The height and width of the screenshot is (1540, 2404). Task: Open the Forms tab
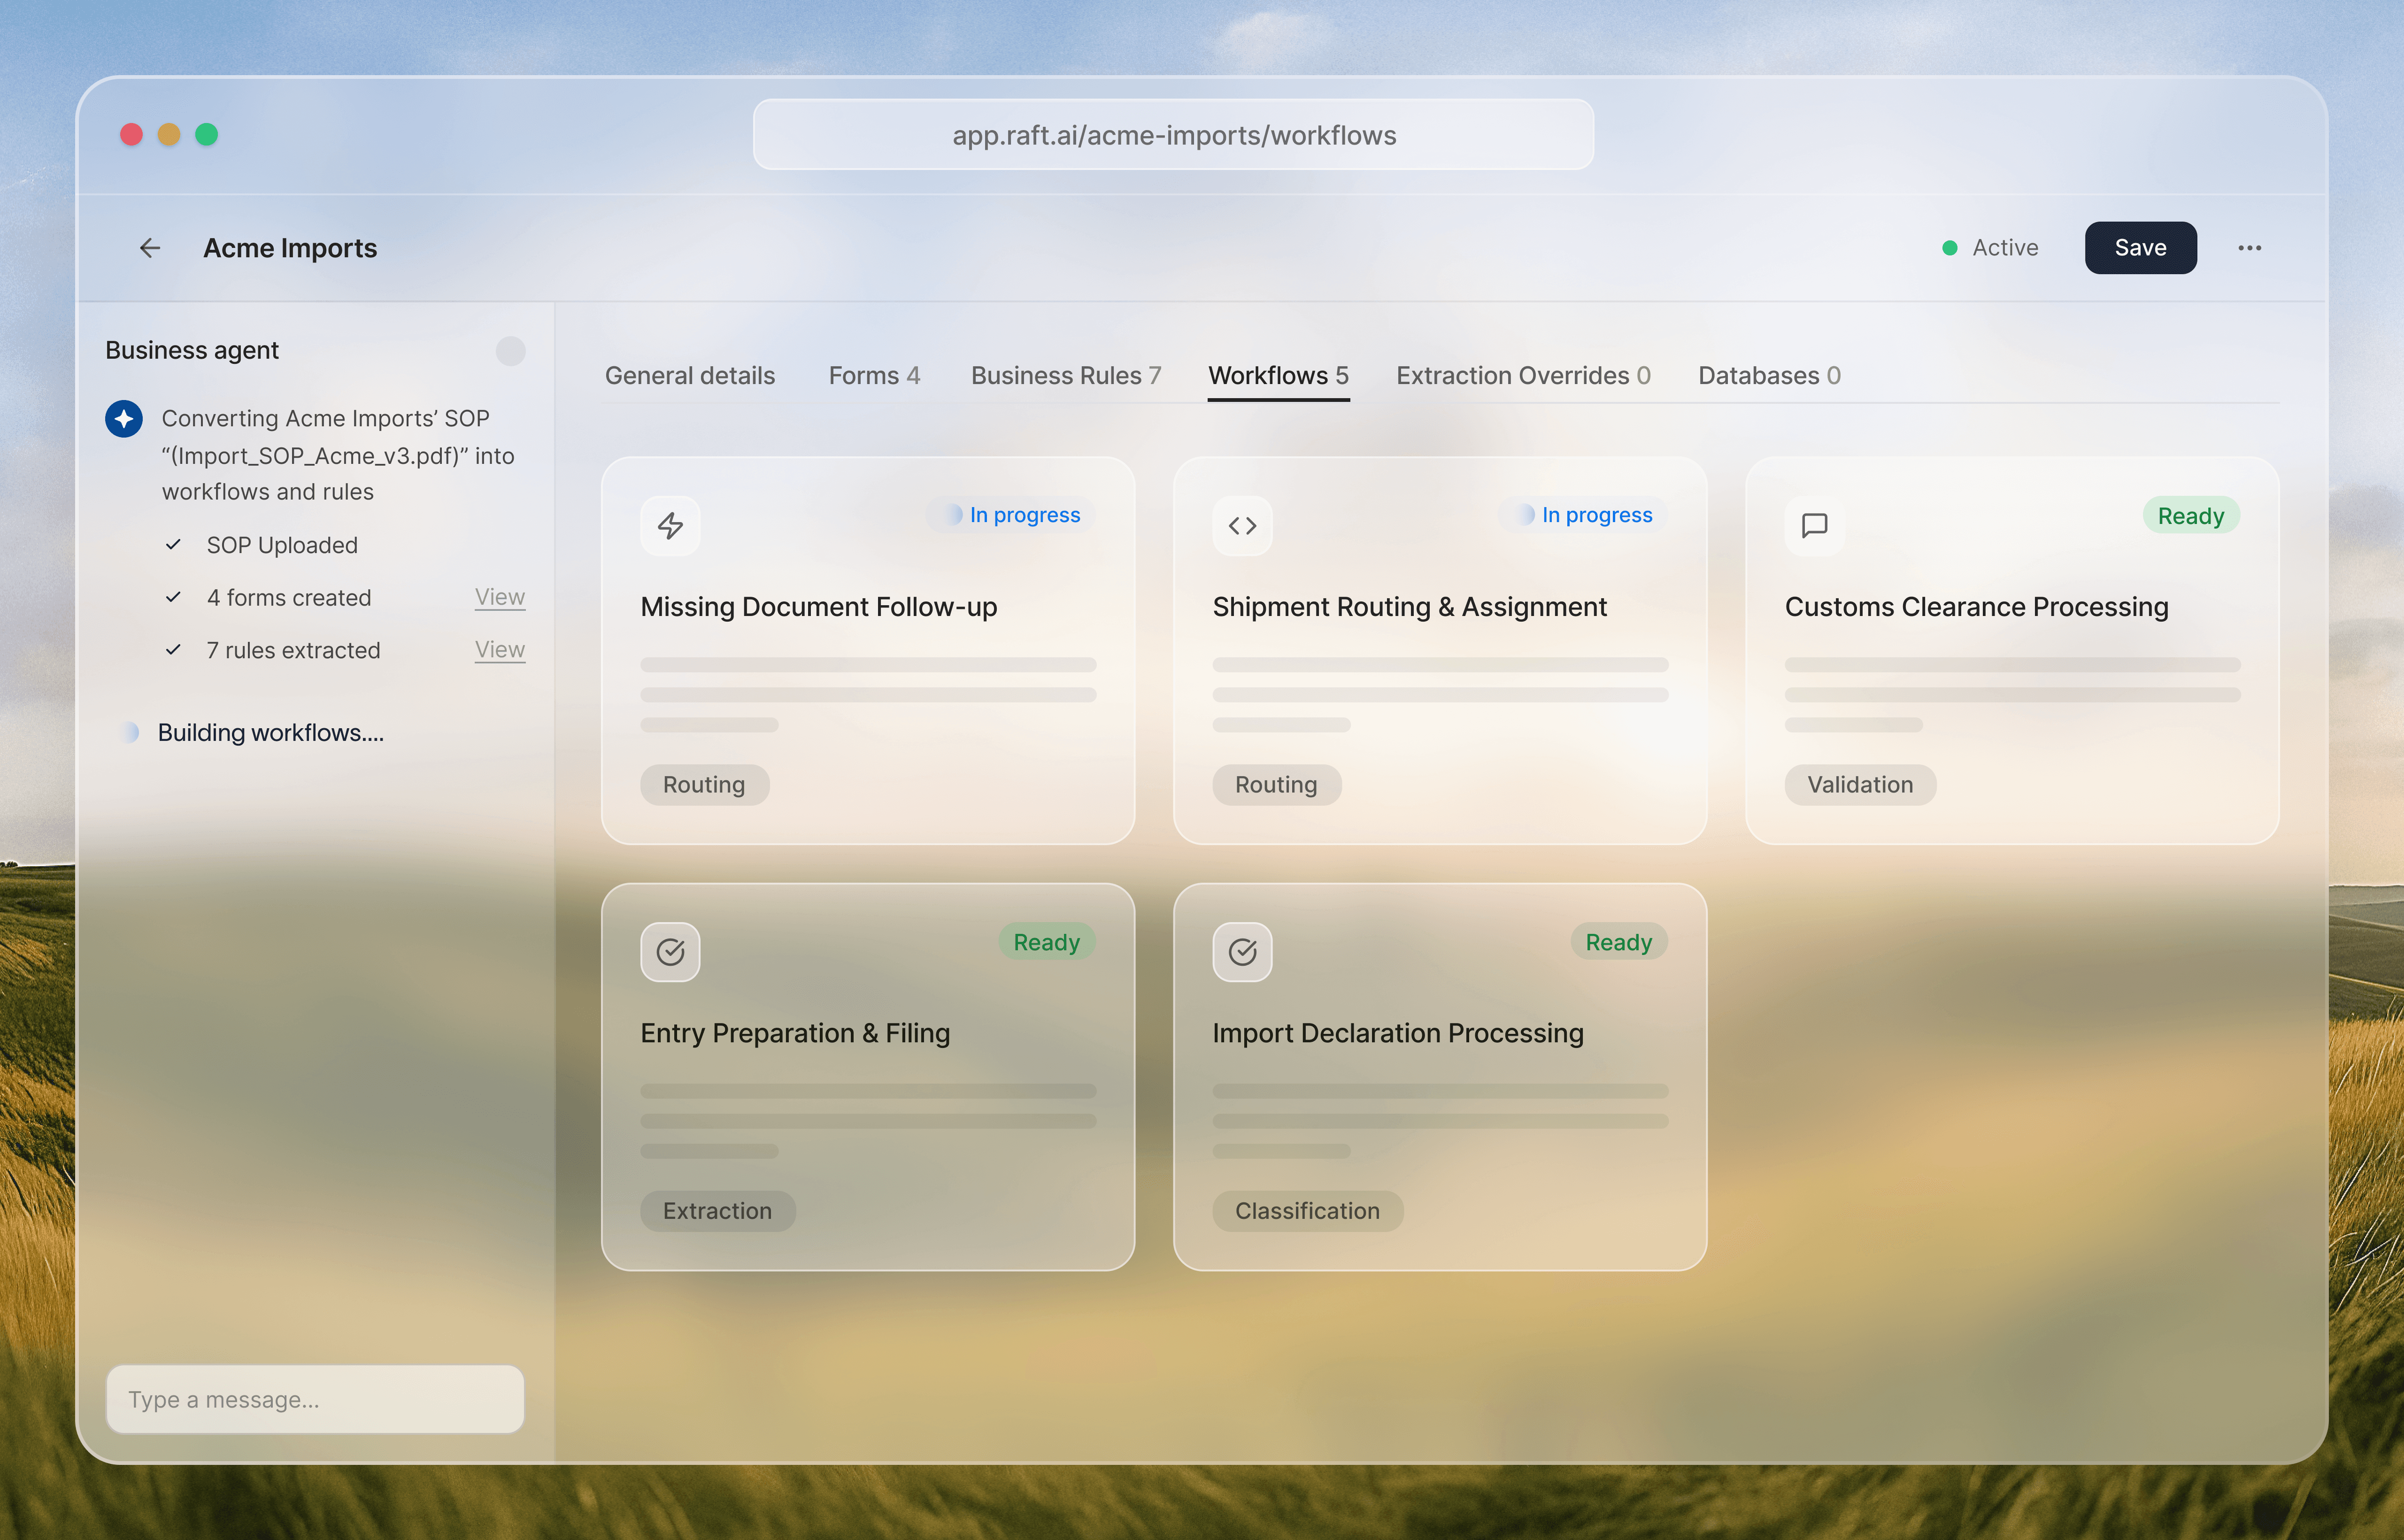pyautogui.click(x=873, y=376)
